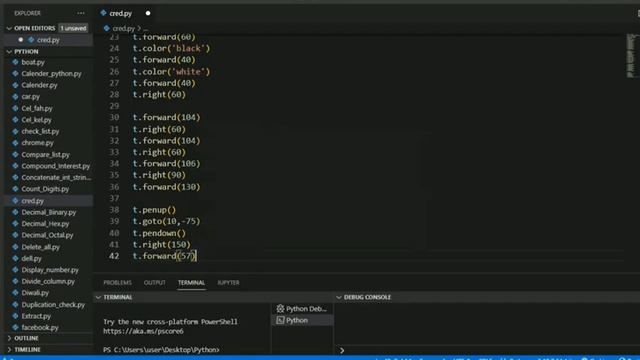Open check_list.py file
The image size is (640, 360).
click(40, 131)
